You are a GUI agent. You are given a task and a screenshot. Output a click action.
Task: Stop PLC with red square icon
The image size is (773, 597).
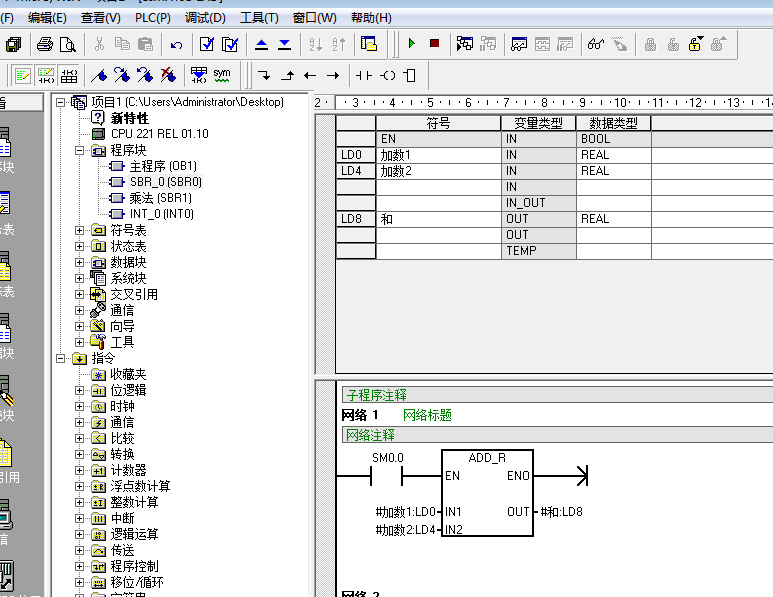point(434,44)
